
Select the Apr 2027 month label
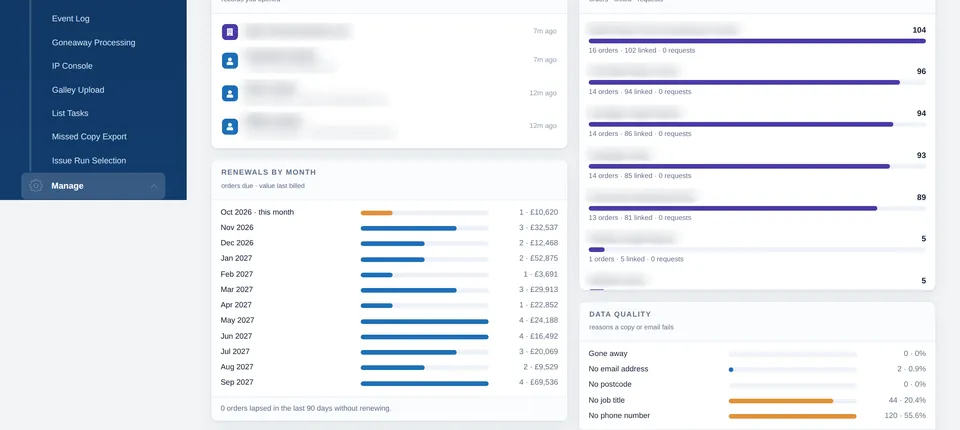point(236,305)
